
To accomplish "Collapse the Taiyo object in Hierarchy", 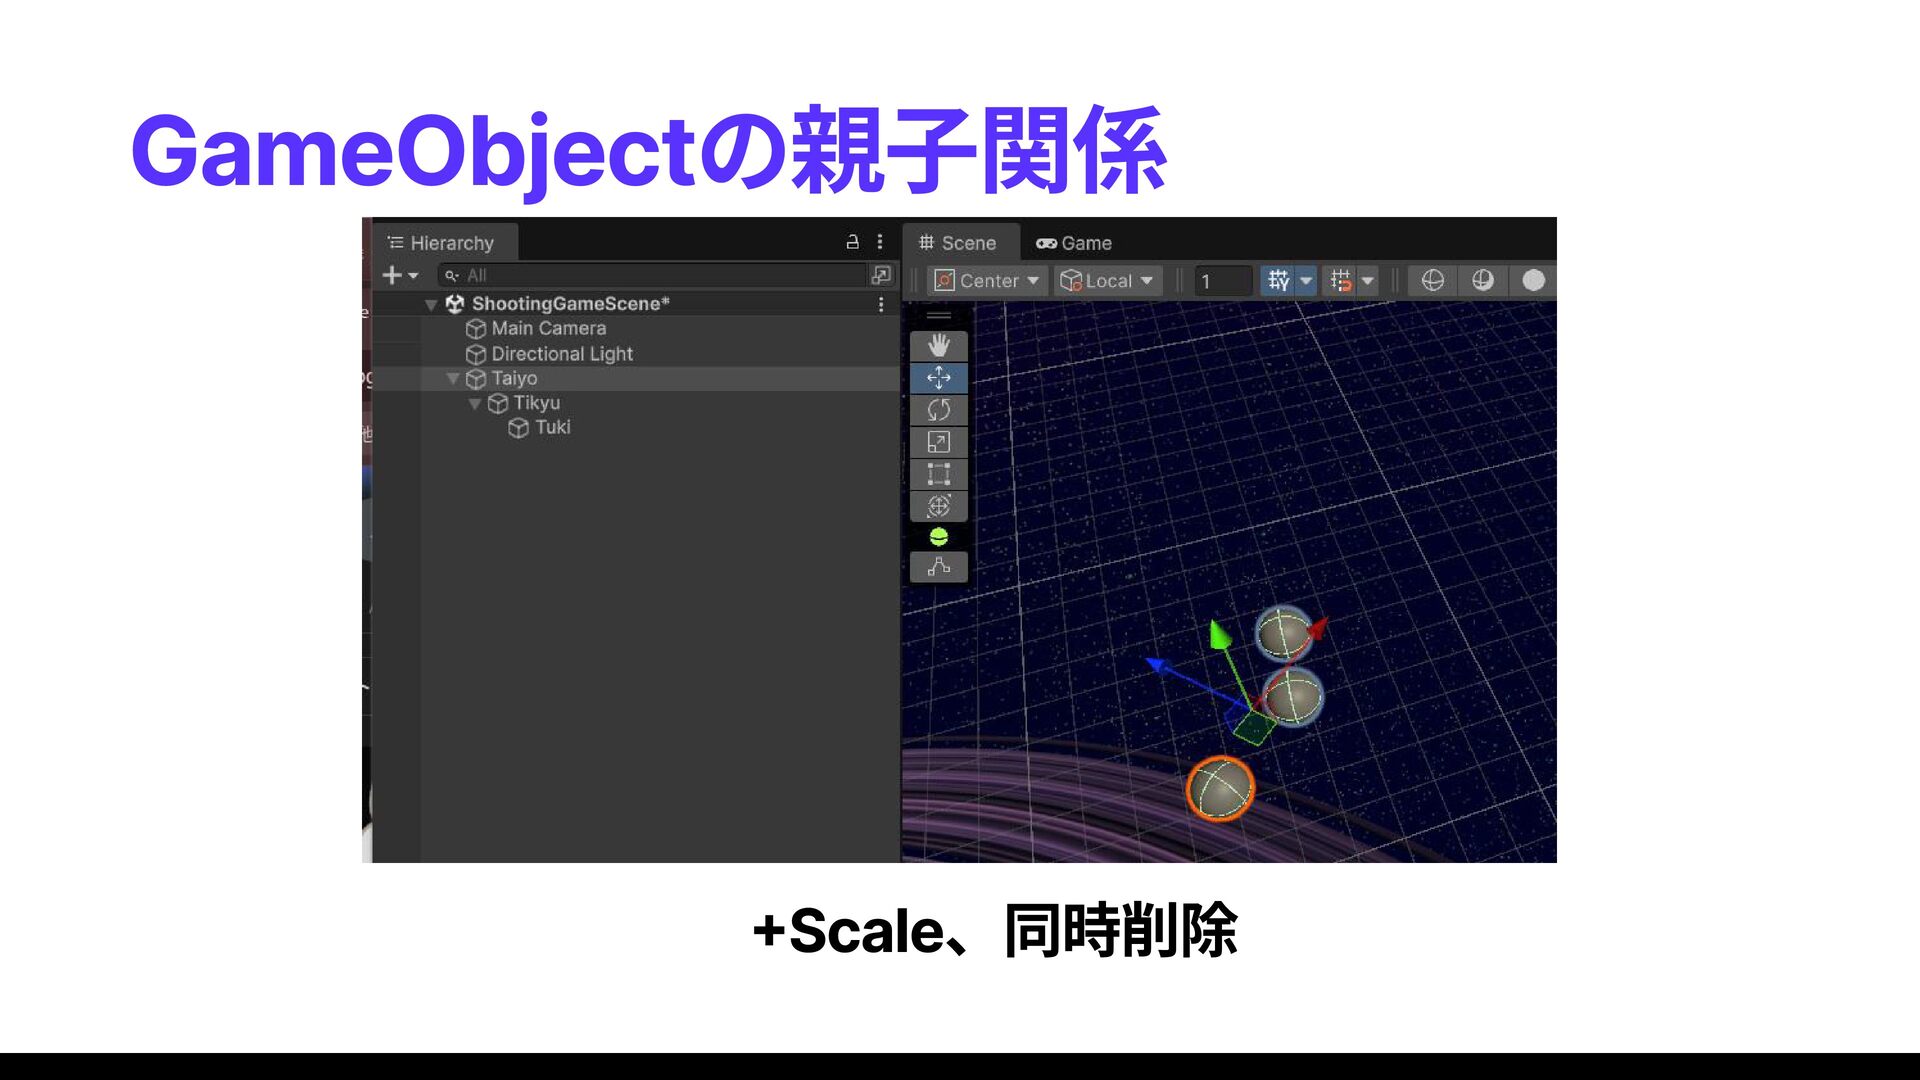I will click(453, 379).
